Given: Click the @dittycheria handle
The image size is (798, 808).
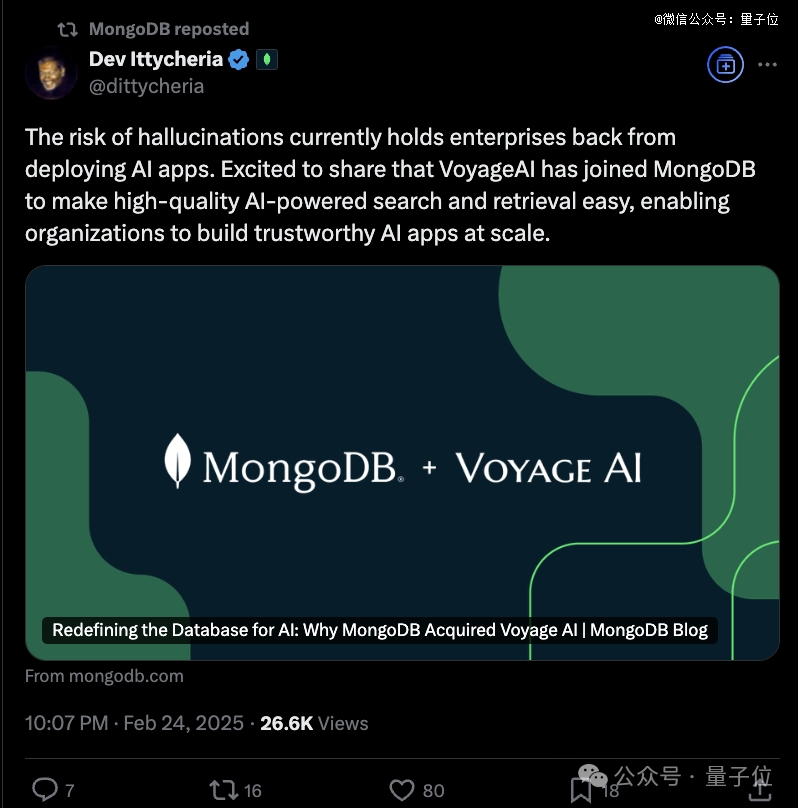Looking at the screenshot, I should (146, 86).
